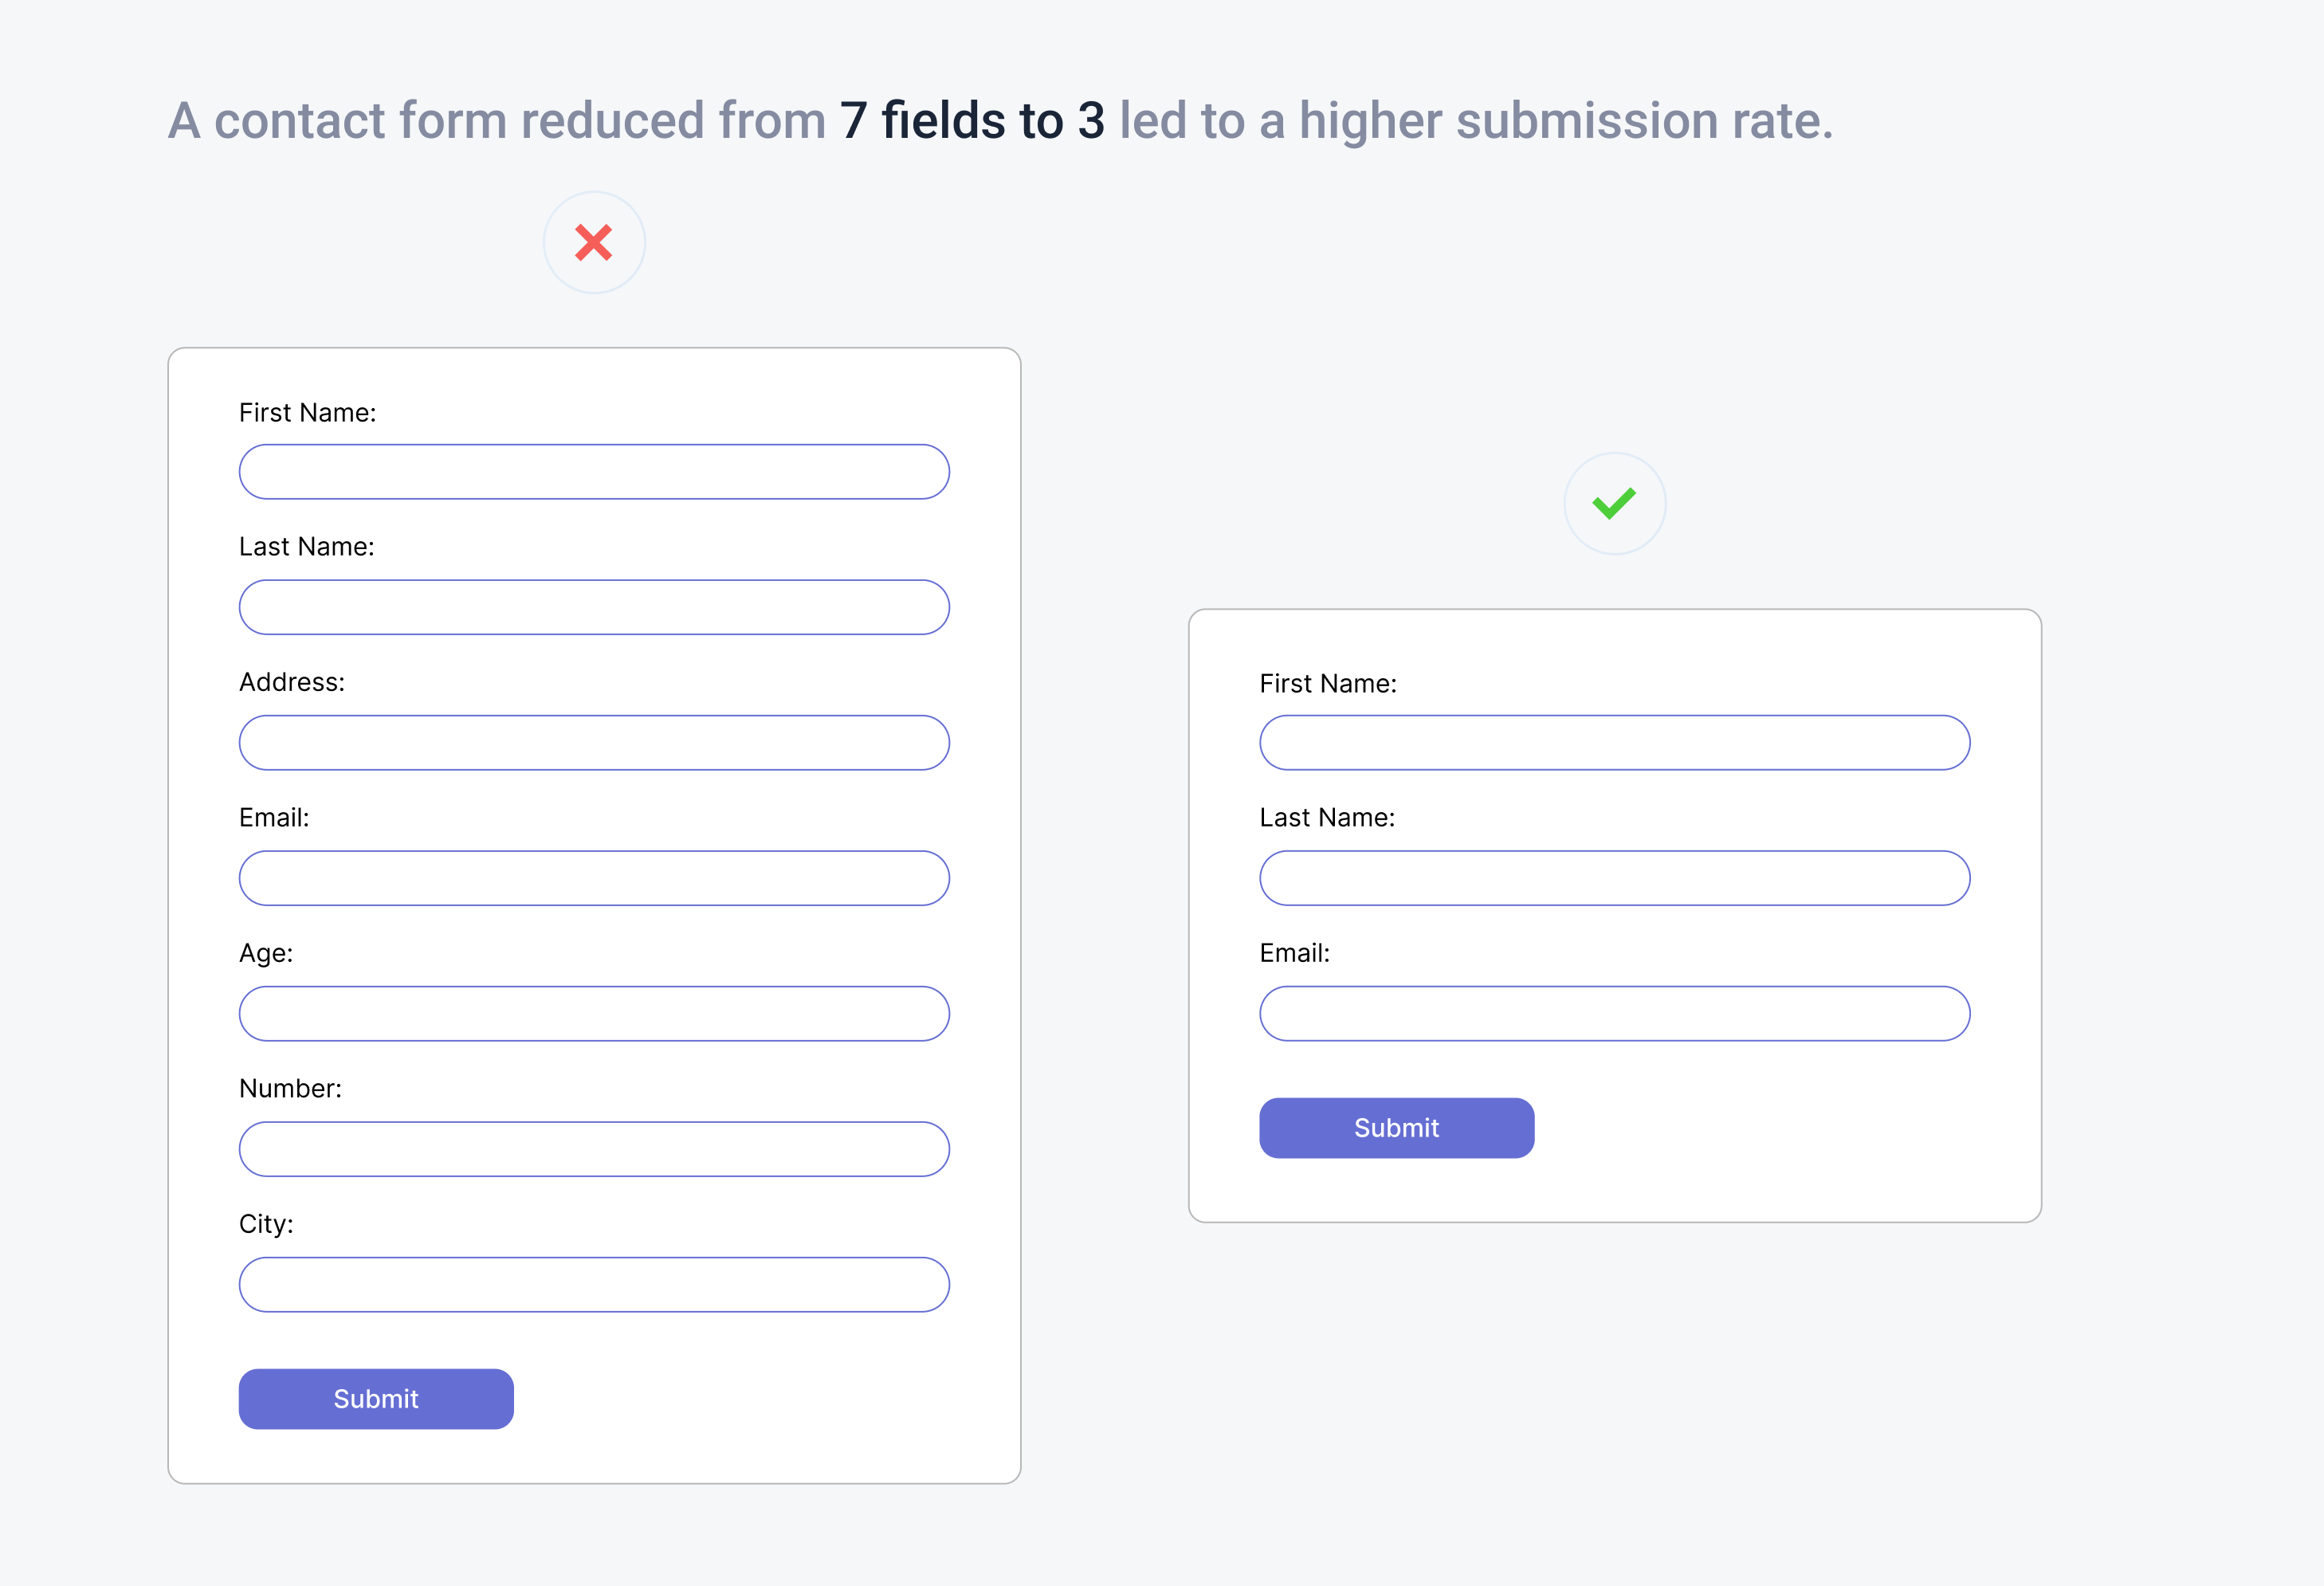The image size is (2324, 1586).
Task: Click the red X icon above the long form
Action: tap(594, 243)
